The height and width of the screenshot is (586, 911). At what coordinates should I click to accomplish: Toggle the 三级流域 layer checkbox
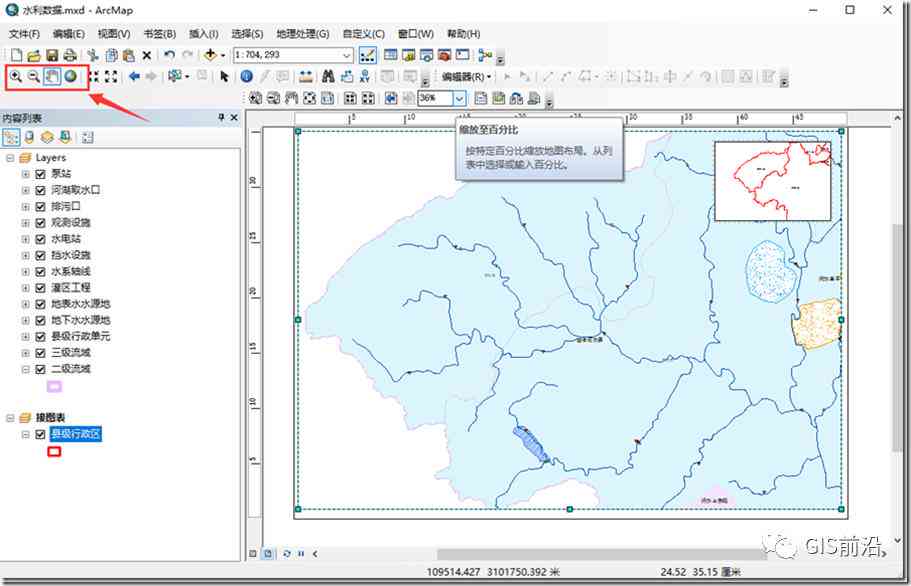[x=41, y=353]
